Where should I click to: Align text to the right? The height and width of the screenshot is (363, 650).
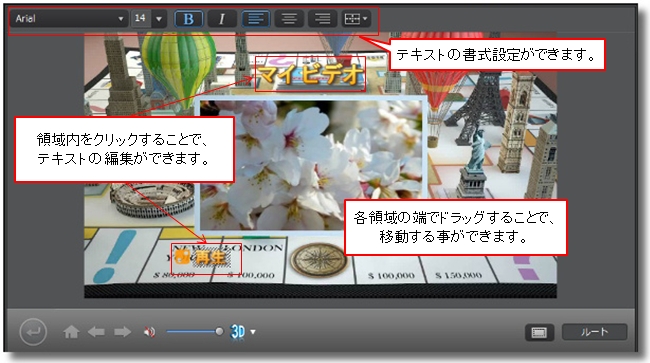[322, 19]
